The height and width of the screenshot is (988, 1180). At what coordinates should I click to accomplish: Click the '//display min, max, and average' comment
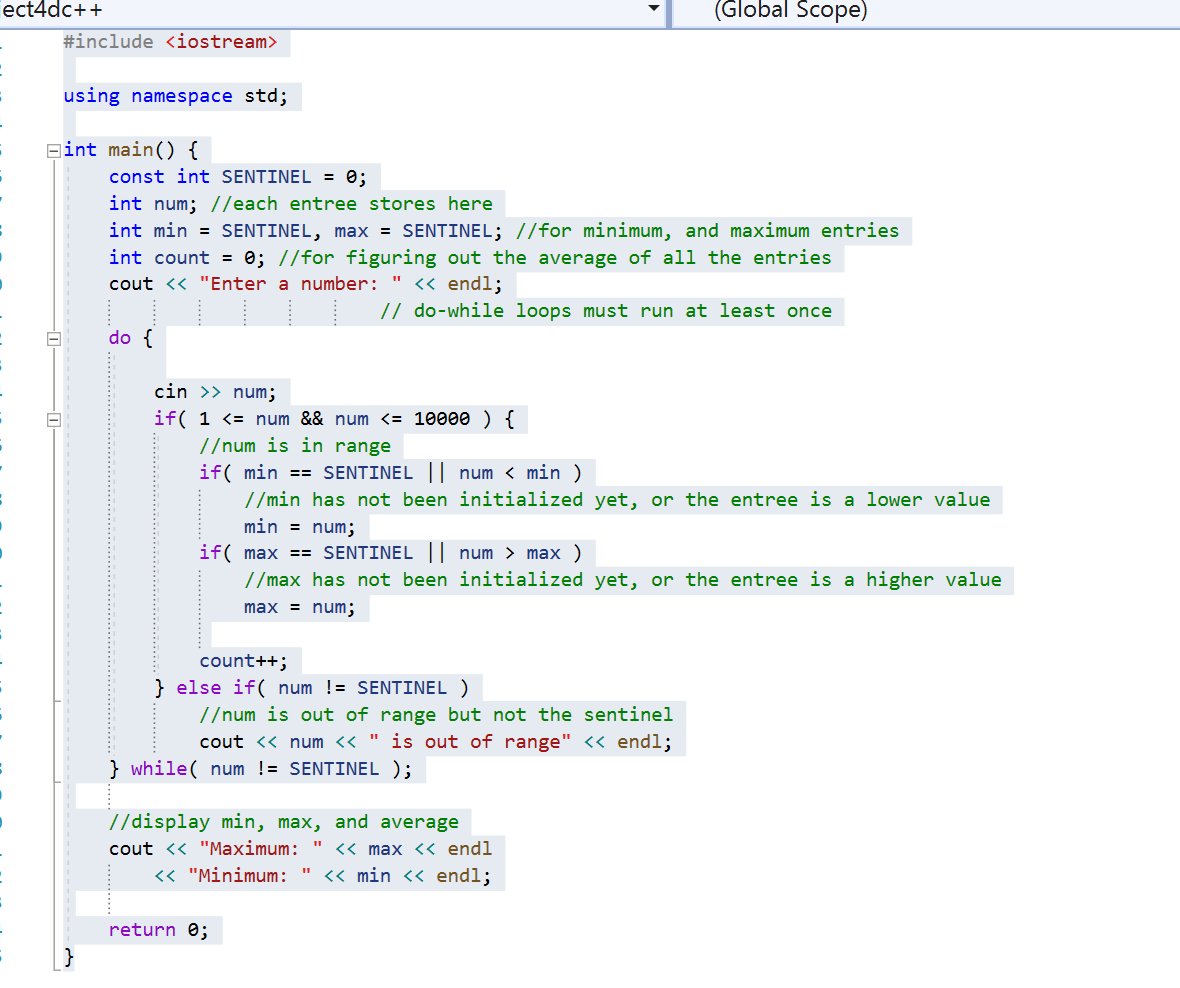(x=284, y=822)
